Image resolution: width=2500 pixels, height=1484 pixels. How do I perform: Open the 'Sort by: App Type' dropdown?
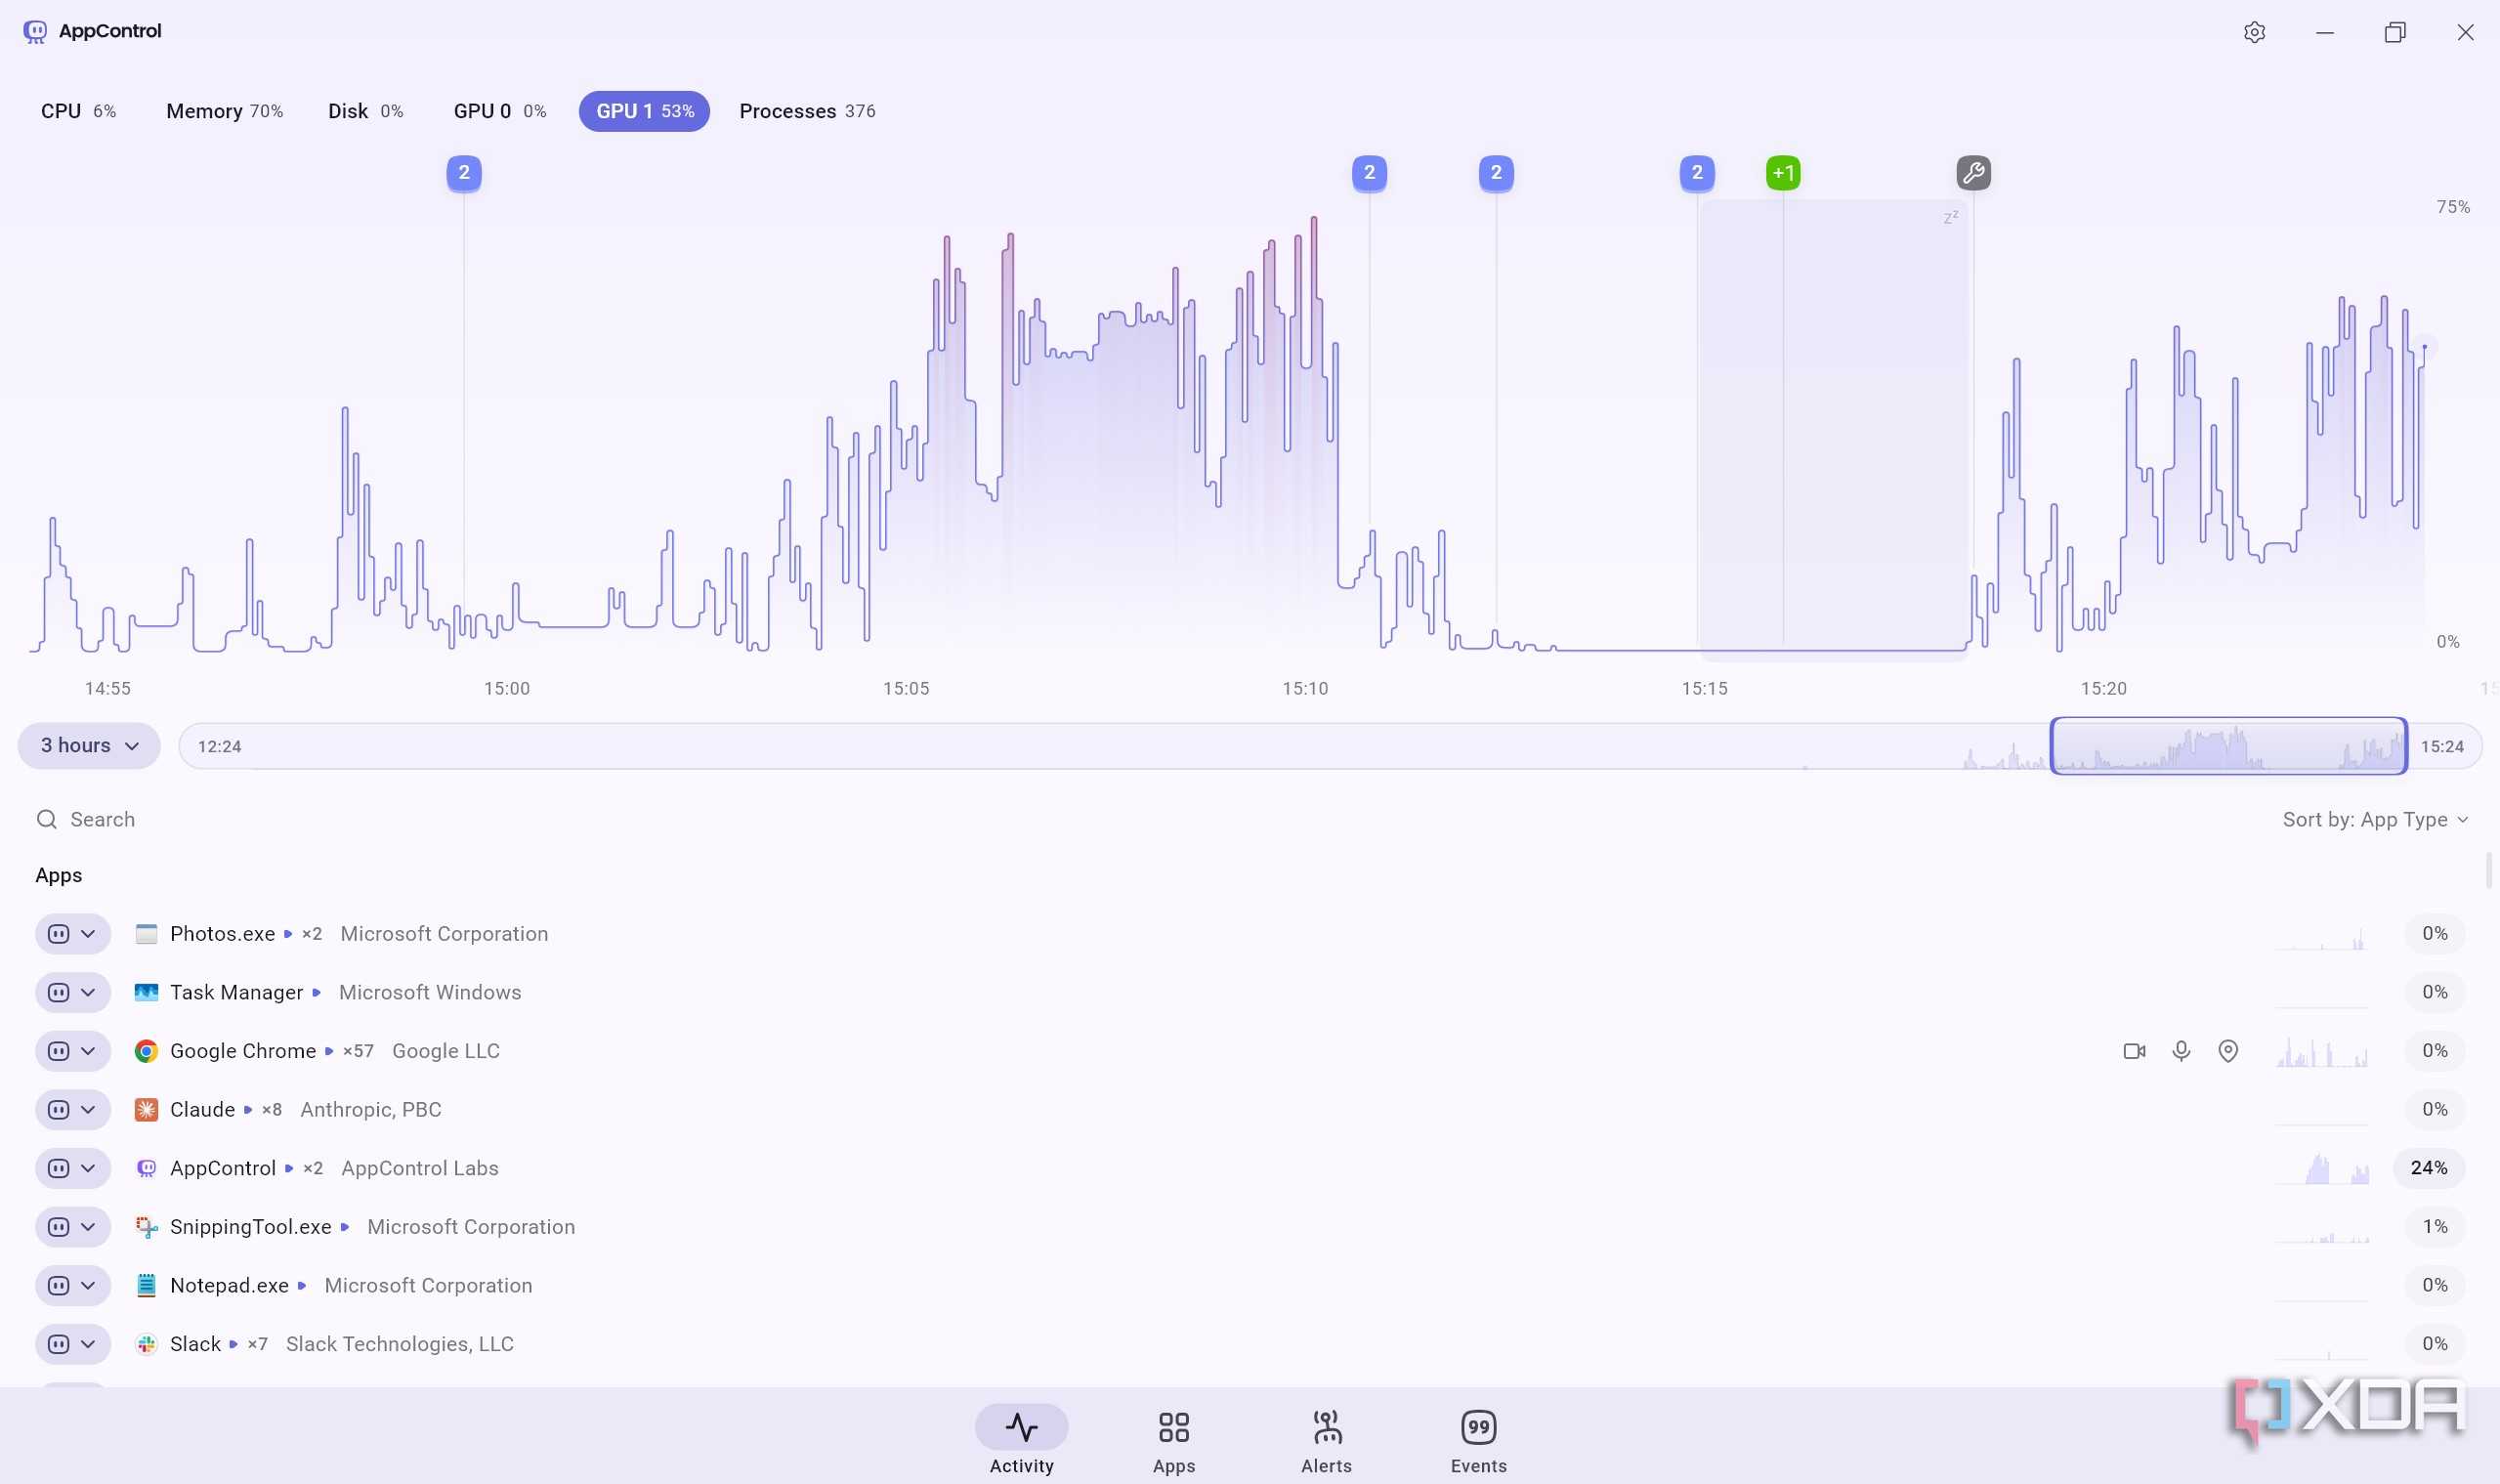pyautogui.click(x=2375, y=820)
